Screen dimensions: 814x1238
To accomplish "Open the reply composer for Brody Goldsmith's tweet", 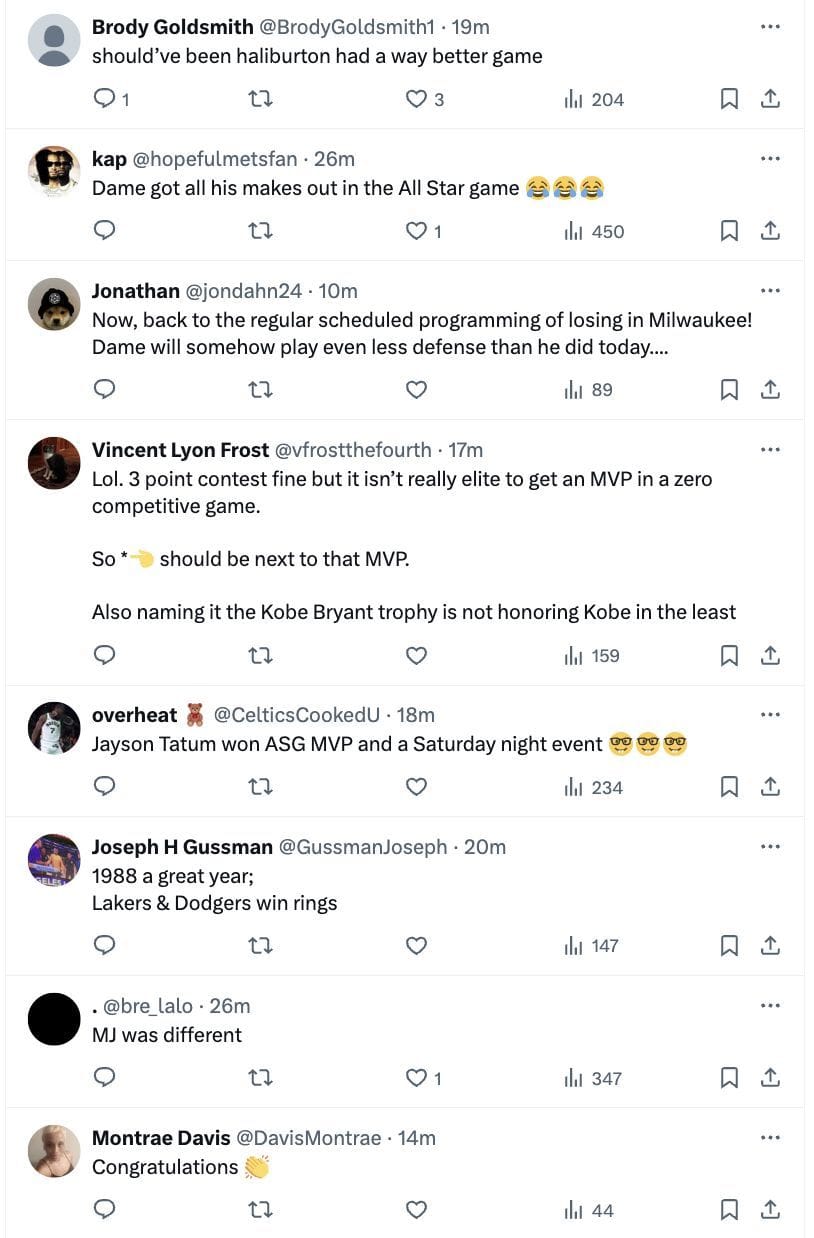I will 105,99.
